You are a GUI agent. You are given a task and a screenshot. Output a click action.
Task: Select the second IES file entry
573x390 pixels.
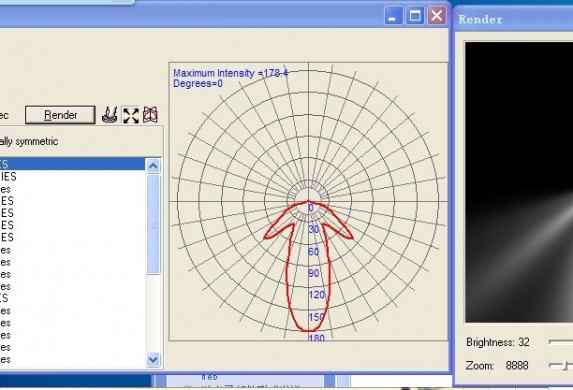[72, 177]
